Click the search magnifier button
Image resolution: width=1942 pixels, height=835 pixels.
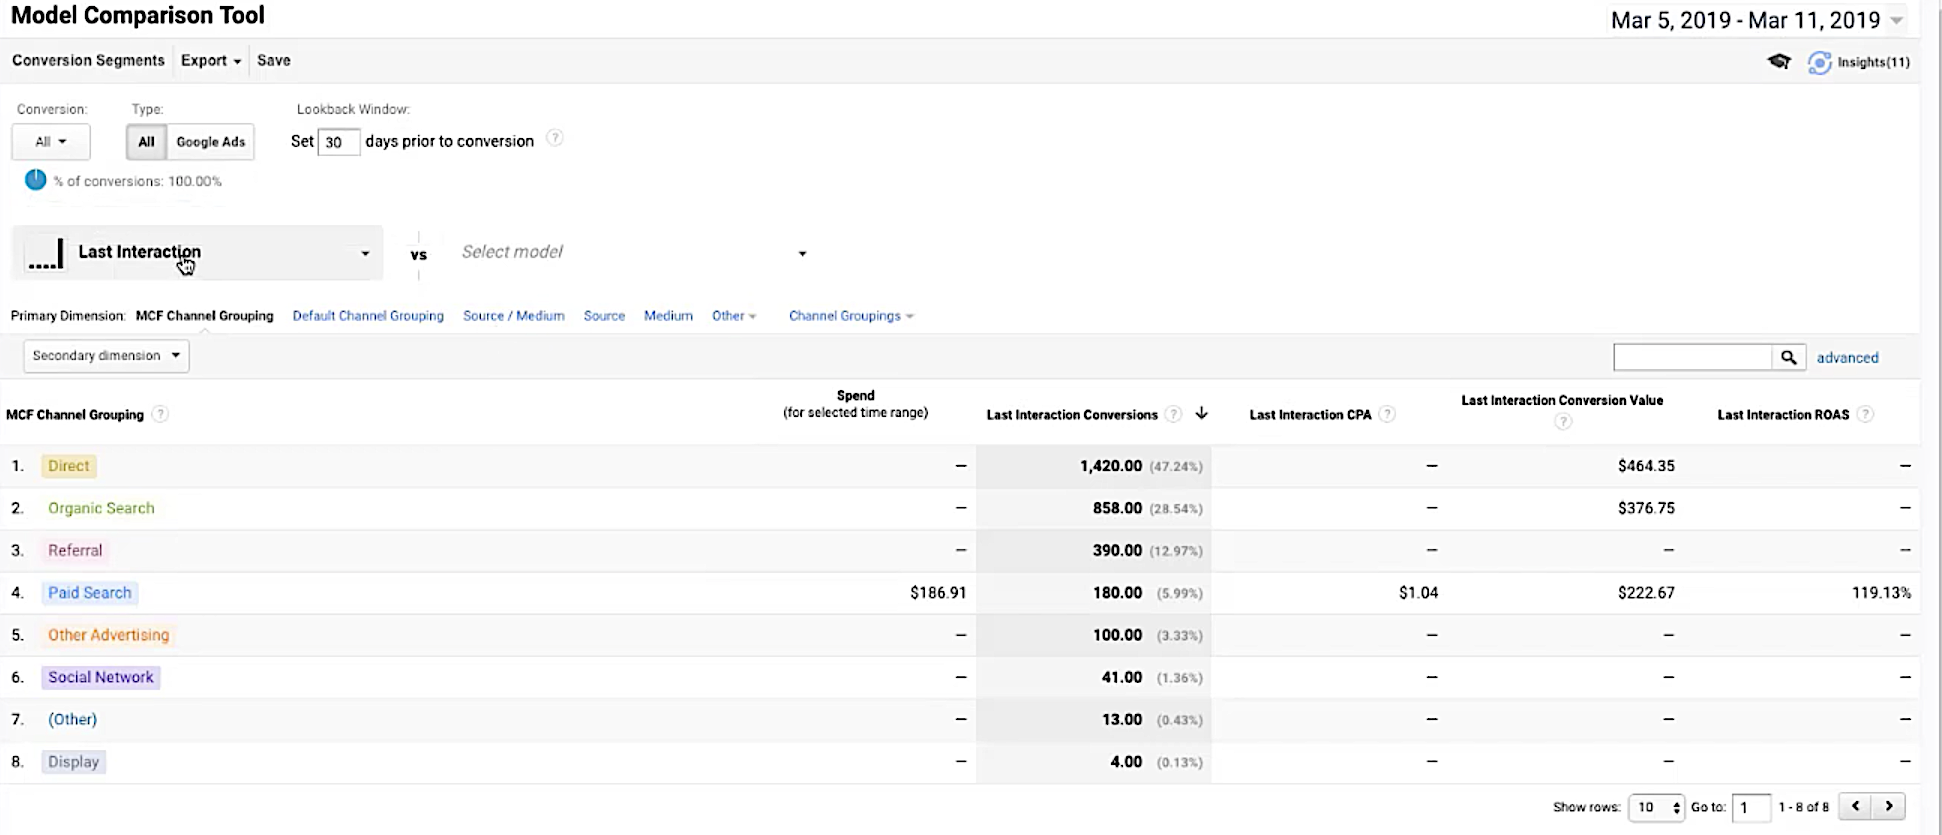point(1788,357)
